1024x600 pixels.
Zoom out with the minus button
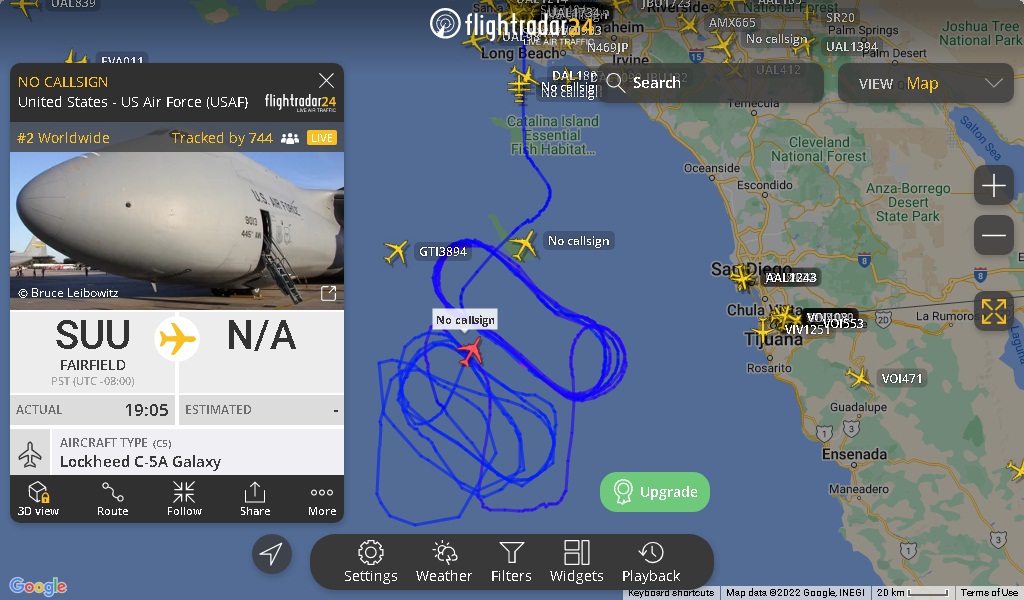[993, 235]
